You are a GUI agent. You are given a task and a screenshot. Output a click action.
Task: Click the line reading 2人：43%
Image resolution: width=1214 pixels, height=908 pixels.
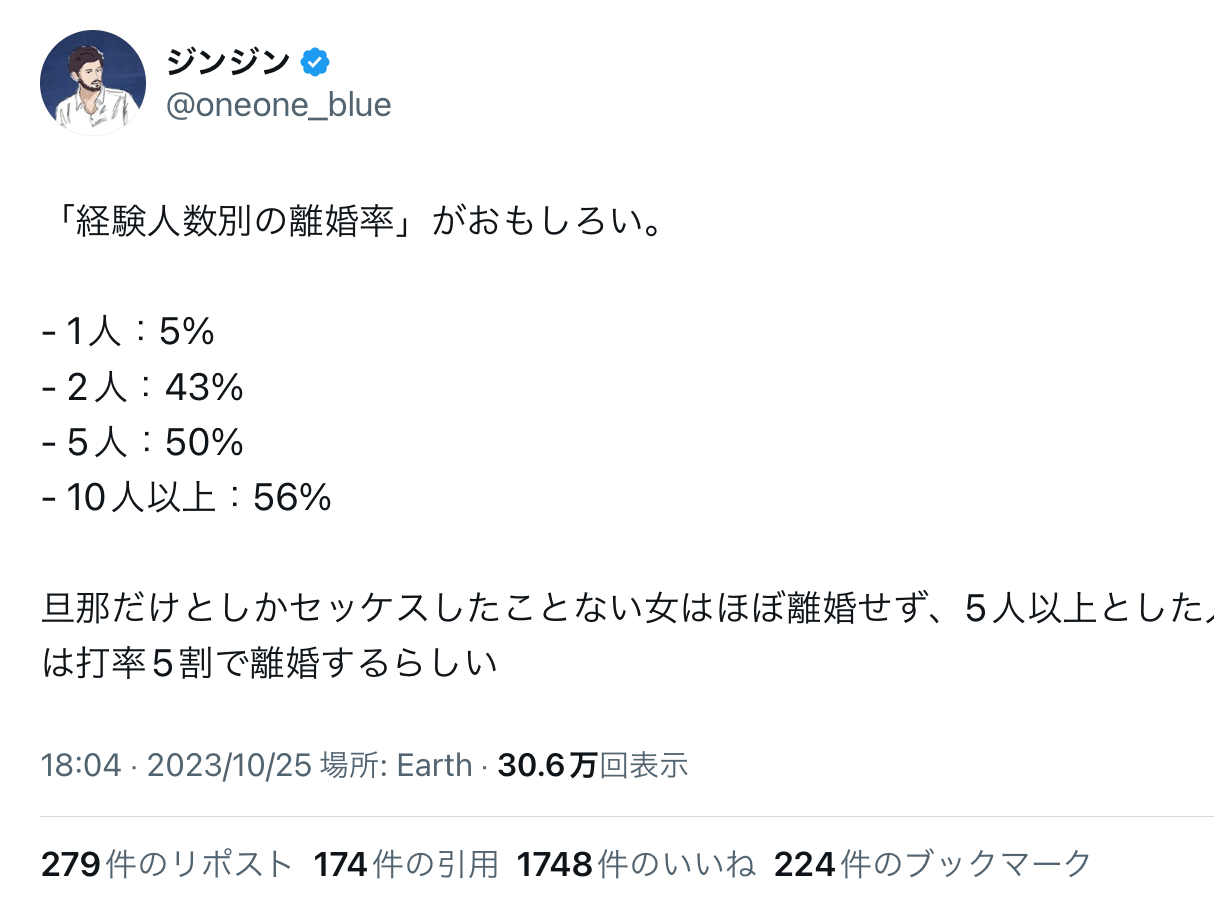click(144, 387)
